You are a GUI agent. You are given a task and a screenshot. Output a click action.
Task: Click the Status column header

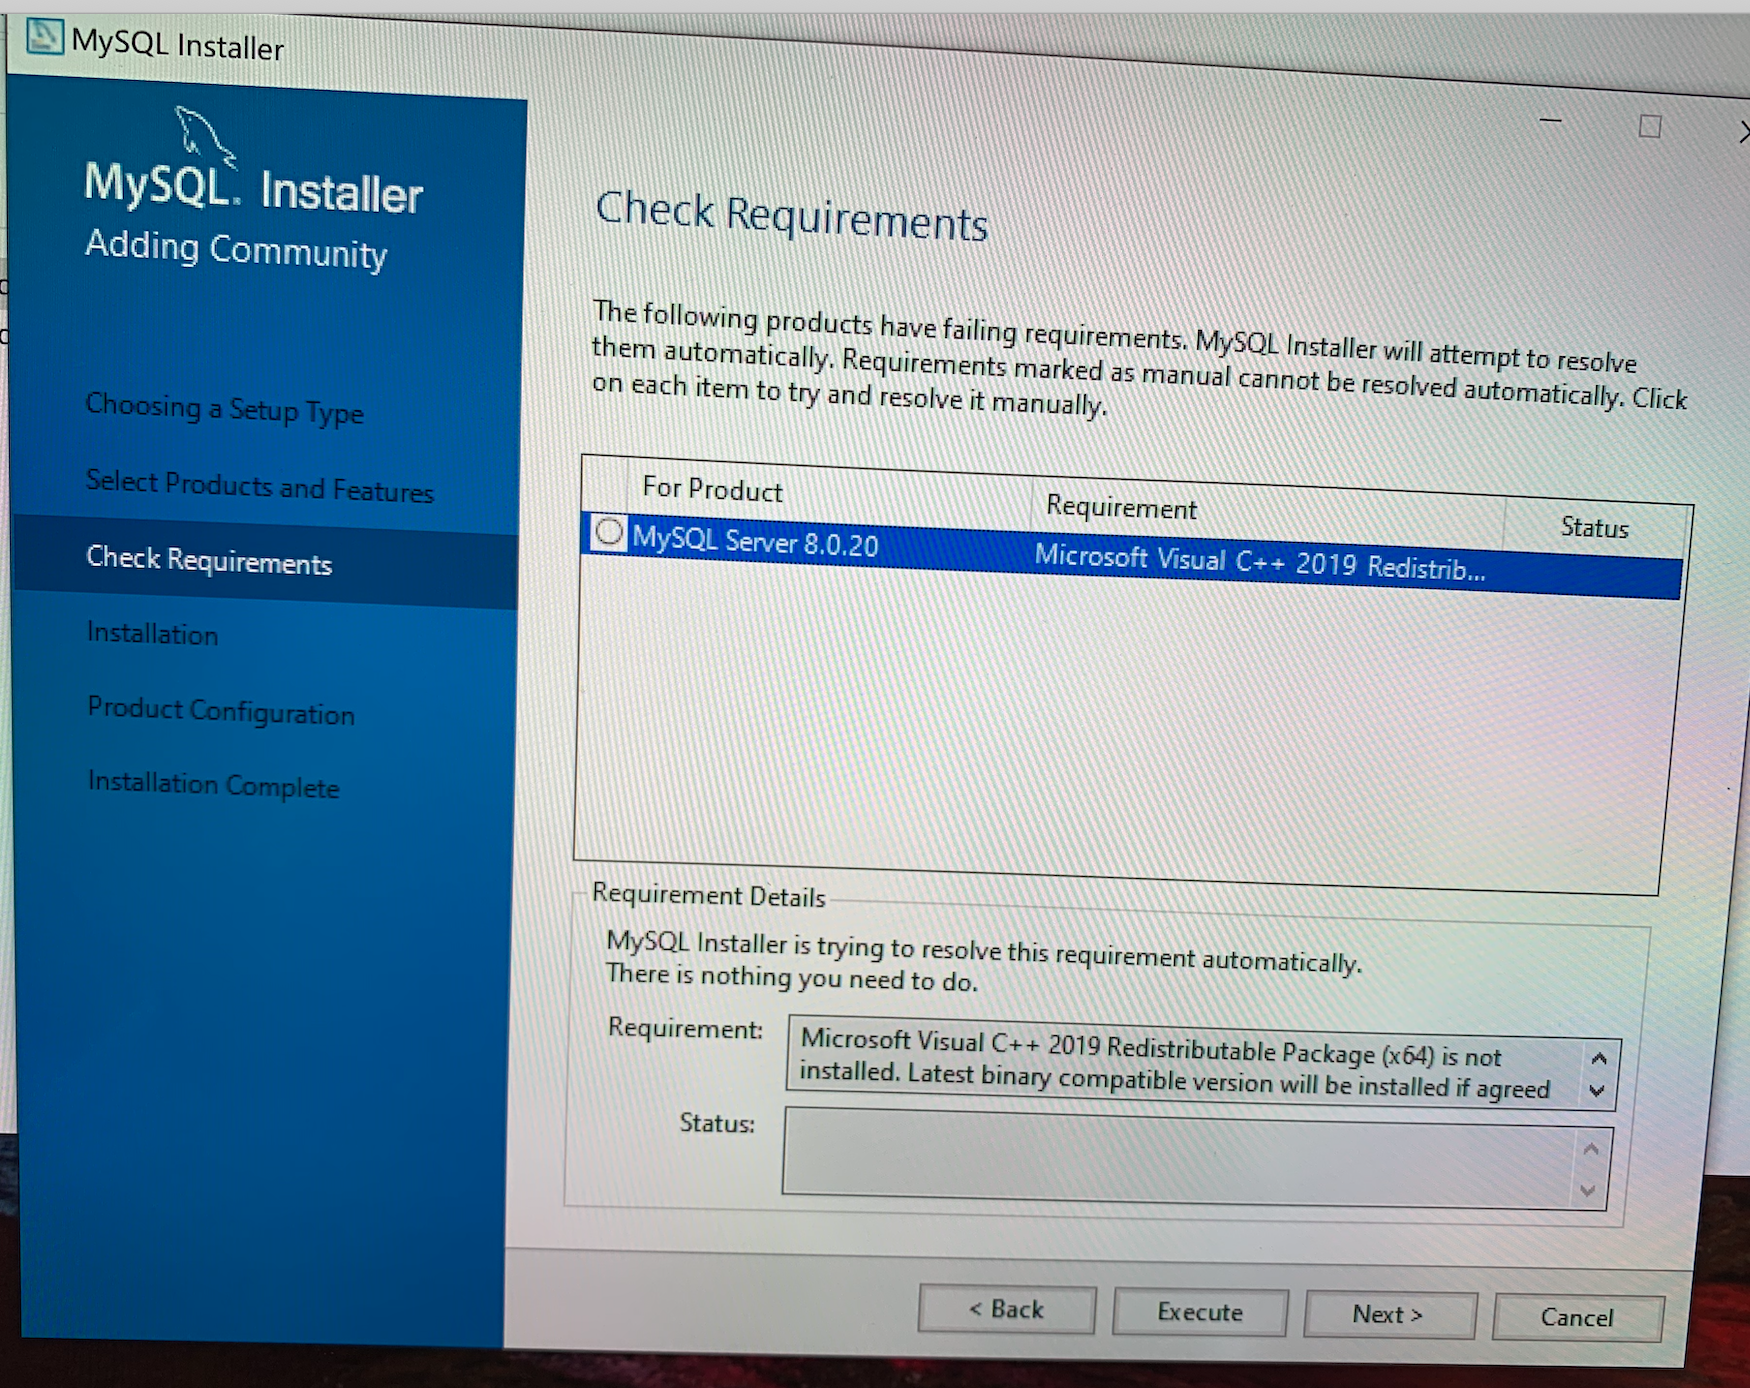1595,527
